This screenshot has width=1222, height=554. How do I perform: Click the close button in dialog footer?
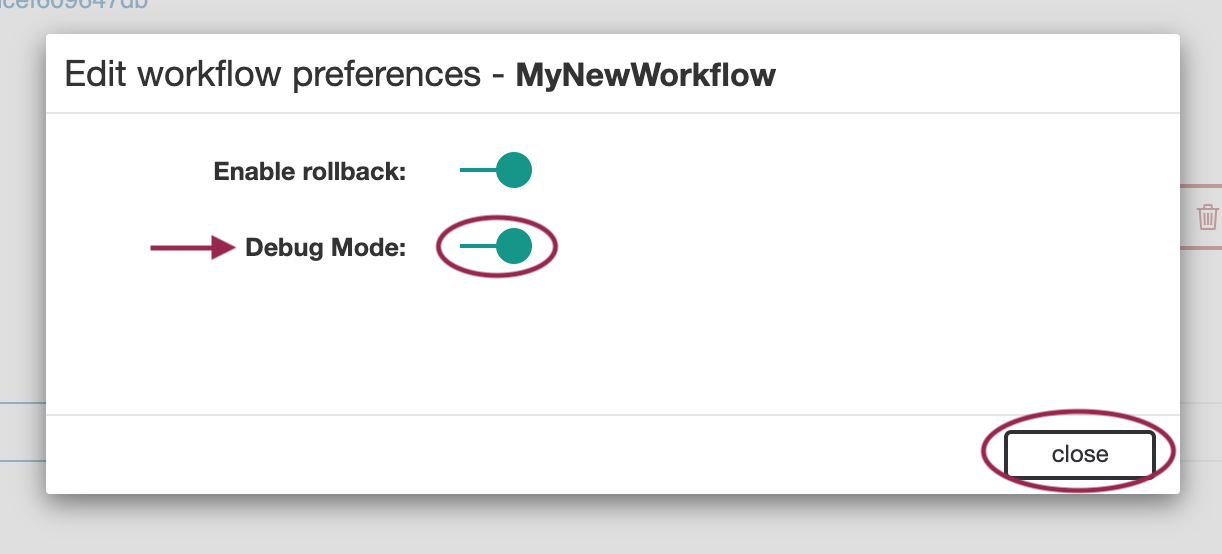[x=1079, y=454]
